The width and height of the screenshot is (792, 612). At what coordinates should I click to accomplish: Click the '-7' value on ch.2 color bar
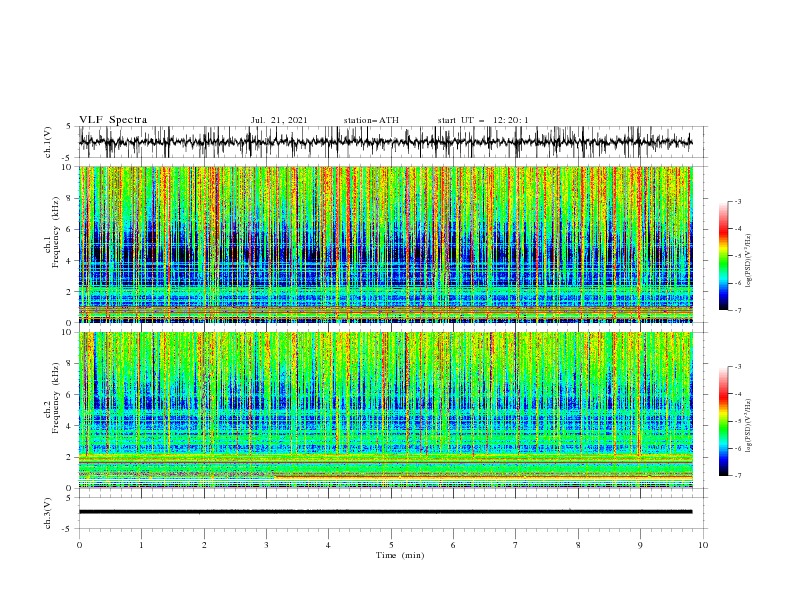pos(737,476)
